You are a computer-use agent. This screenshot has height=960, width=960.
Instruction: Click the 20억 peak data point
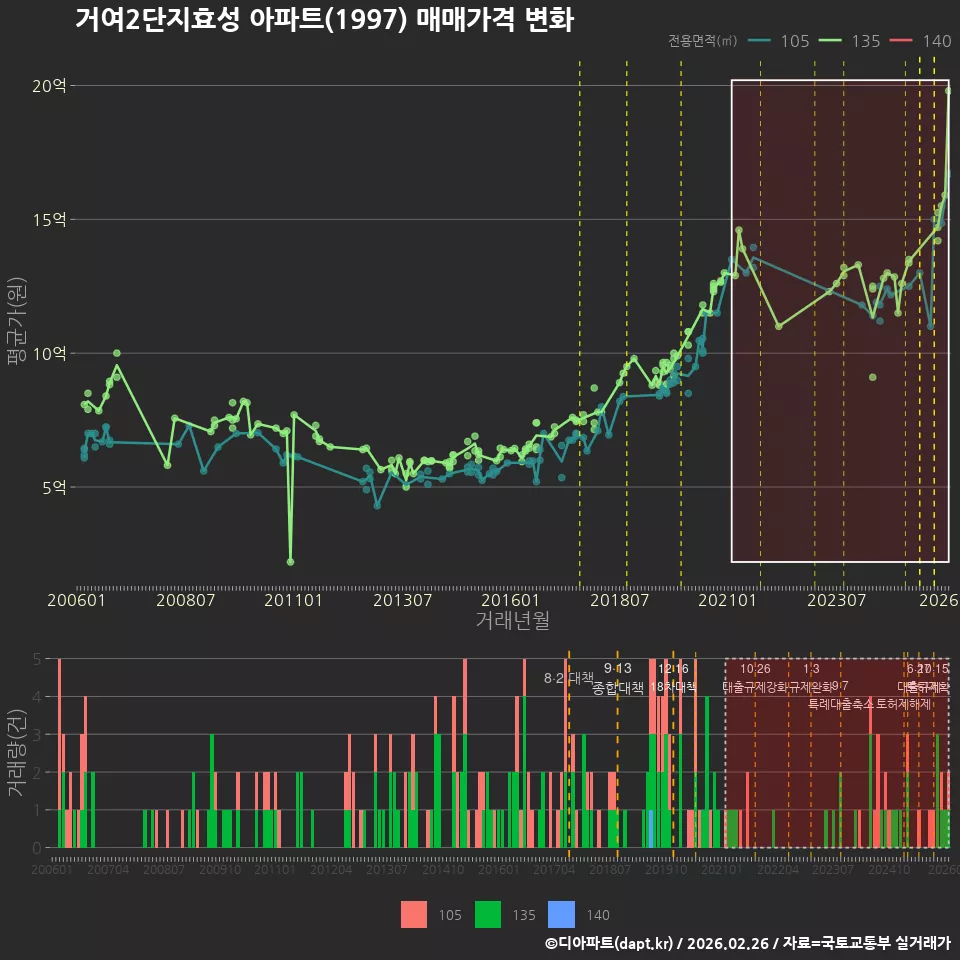pos(948,91)
